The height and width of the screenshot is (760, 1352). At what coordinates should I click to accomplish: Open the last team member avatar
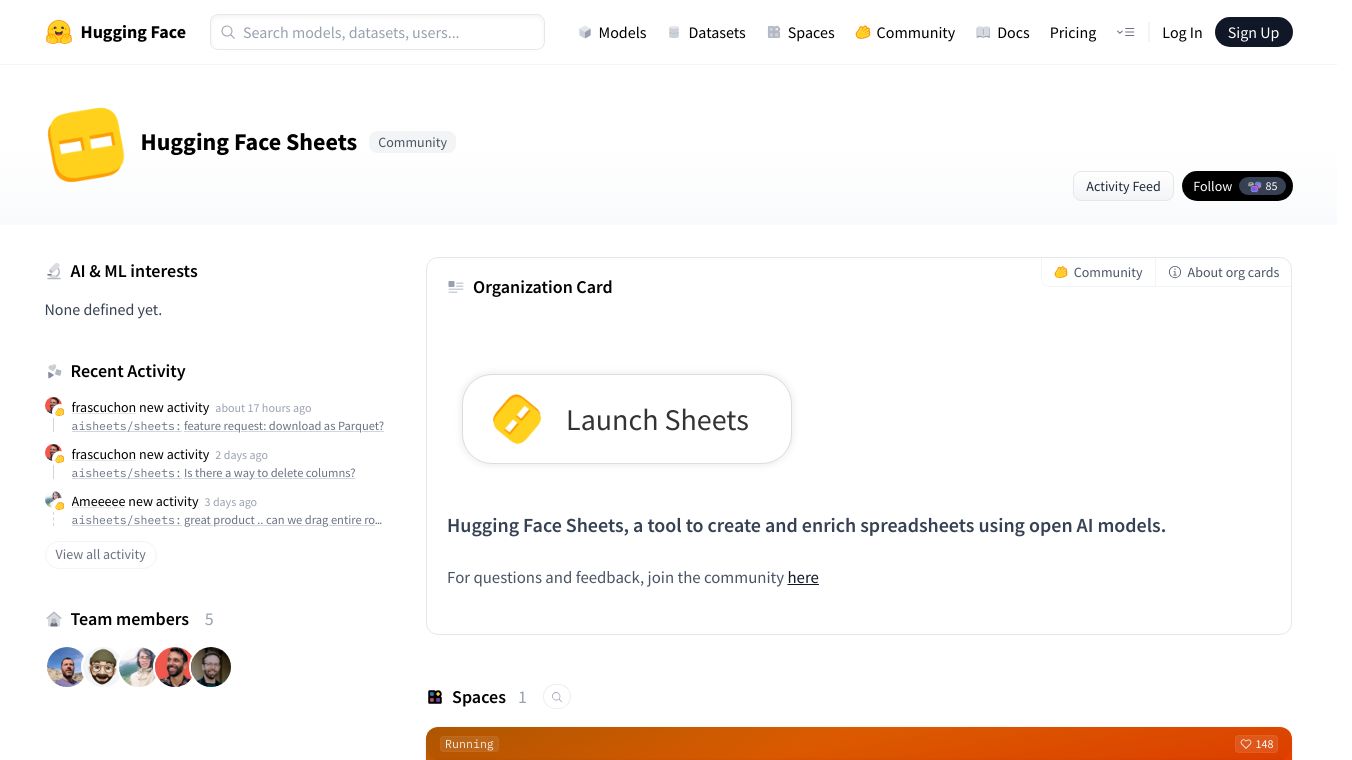pyautogui.click(x=211, y=667)
